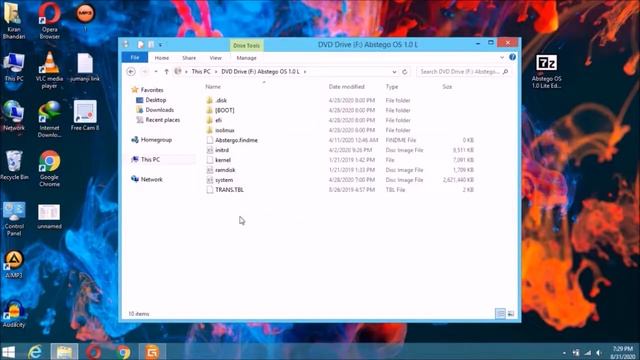This screenshot has width=640, height=360.
Task: Sort by the Size column header
Action: [447, 87]
